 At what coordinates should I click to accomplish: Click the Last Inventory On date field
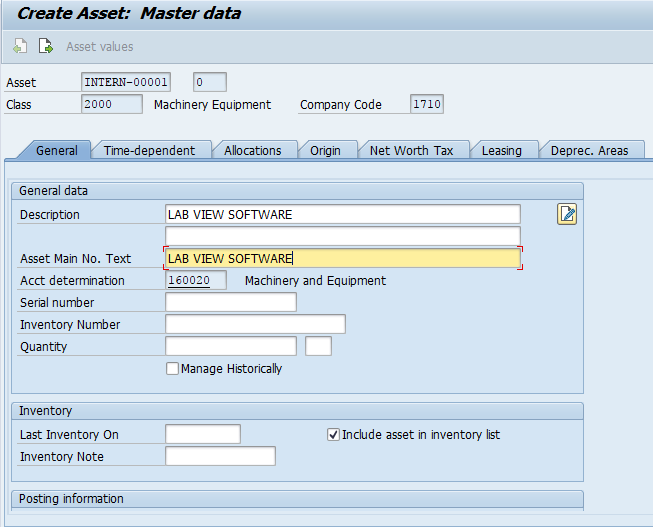tap(203, 434)
